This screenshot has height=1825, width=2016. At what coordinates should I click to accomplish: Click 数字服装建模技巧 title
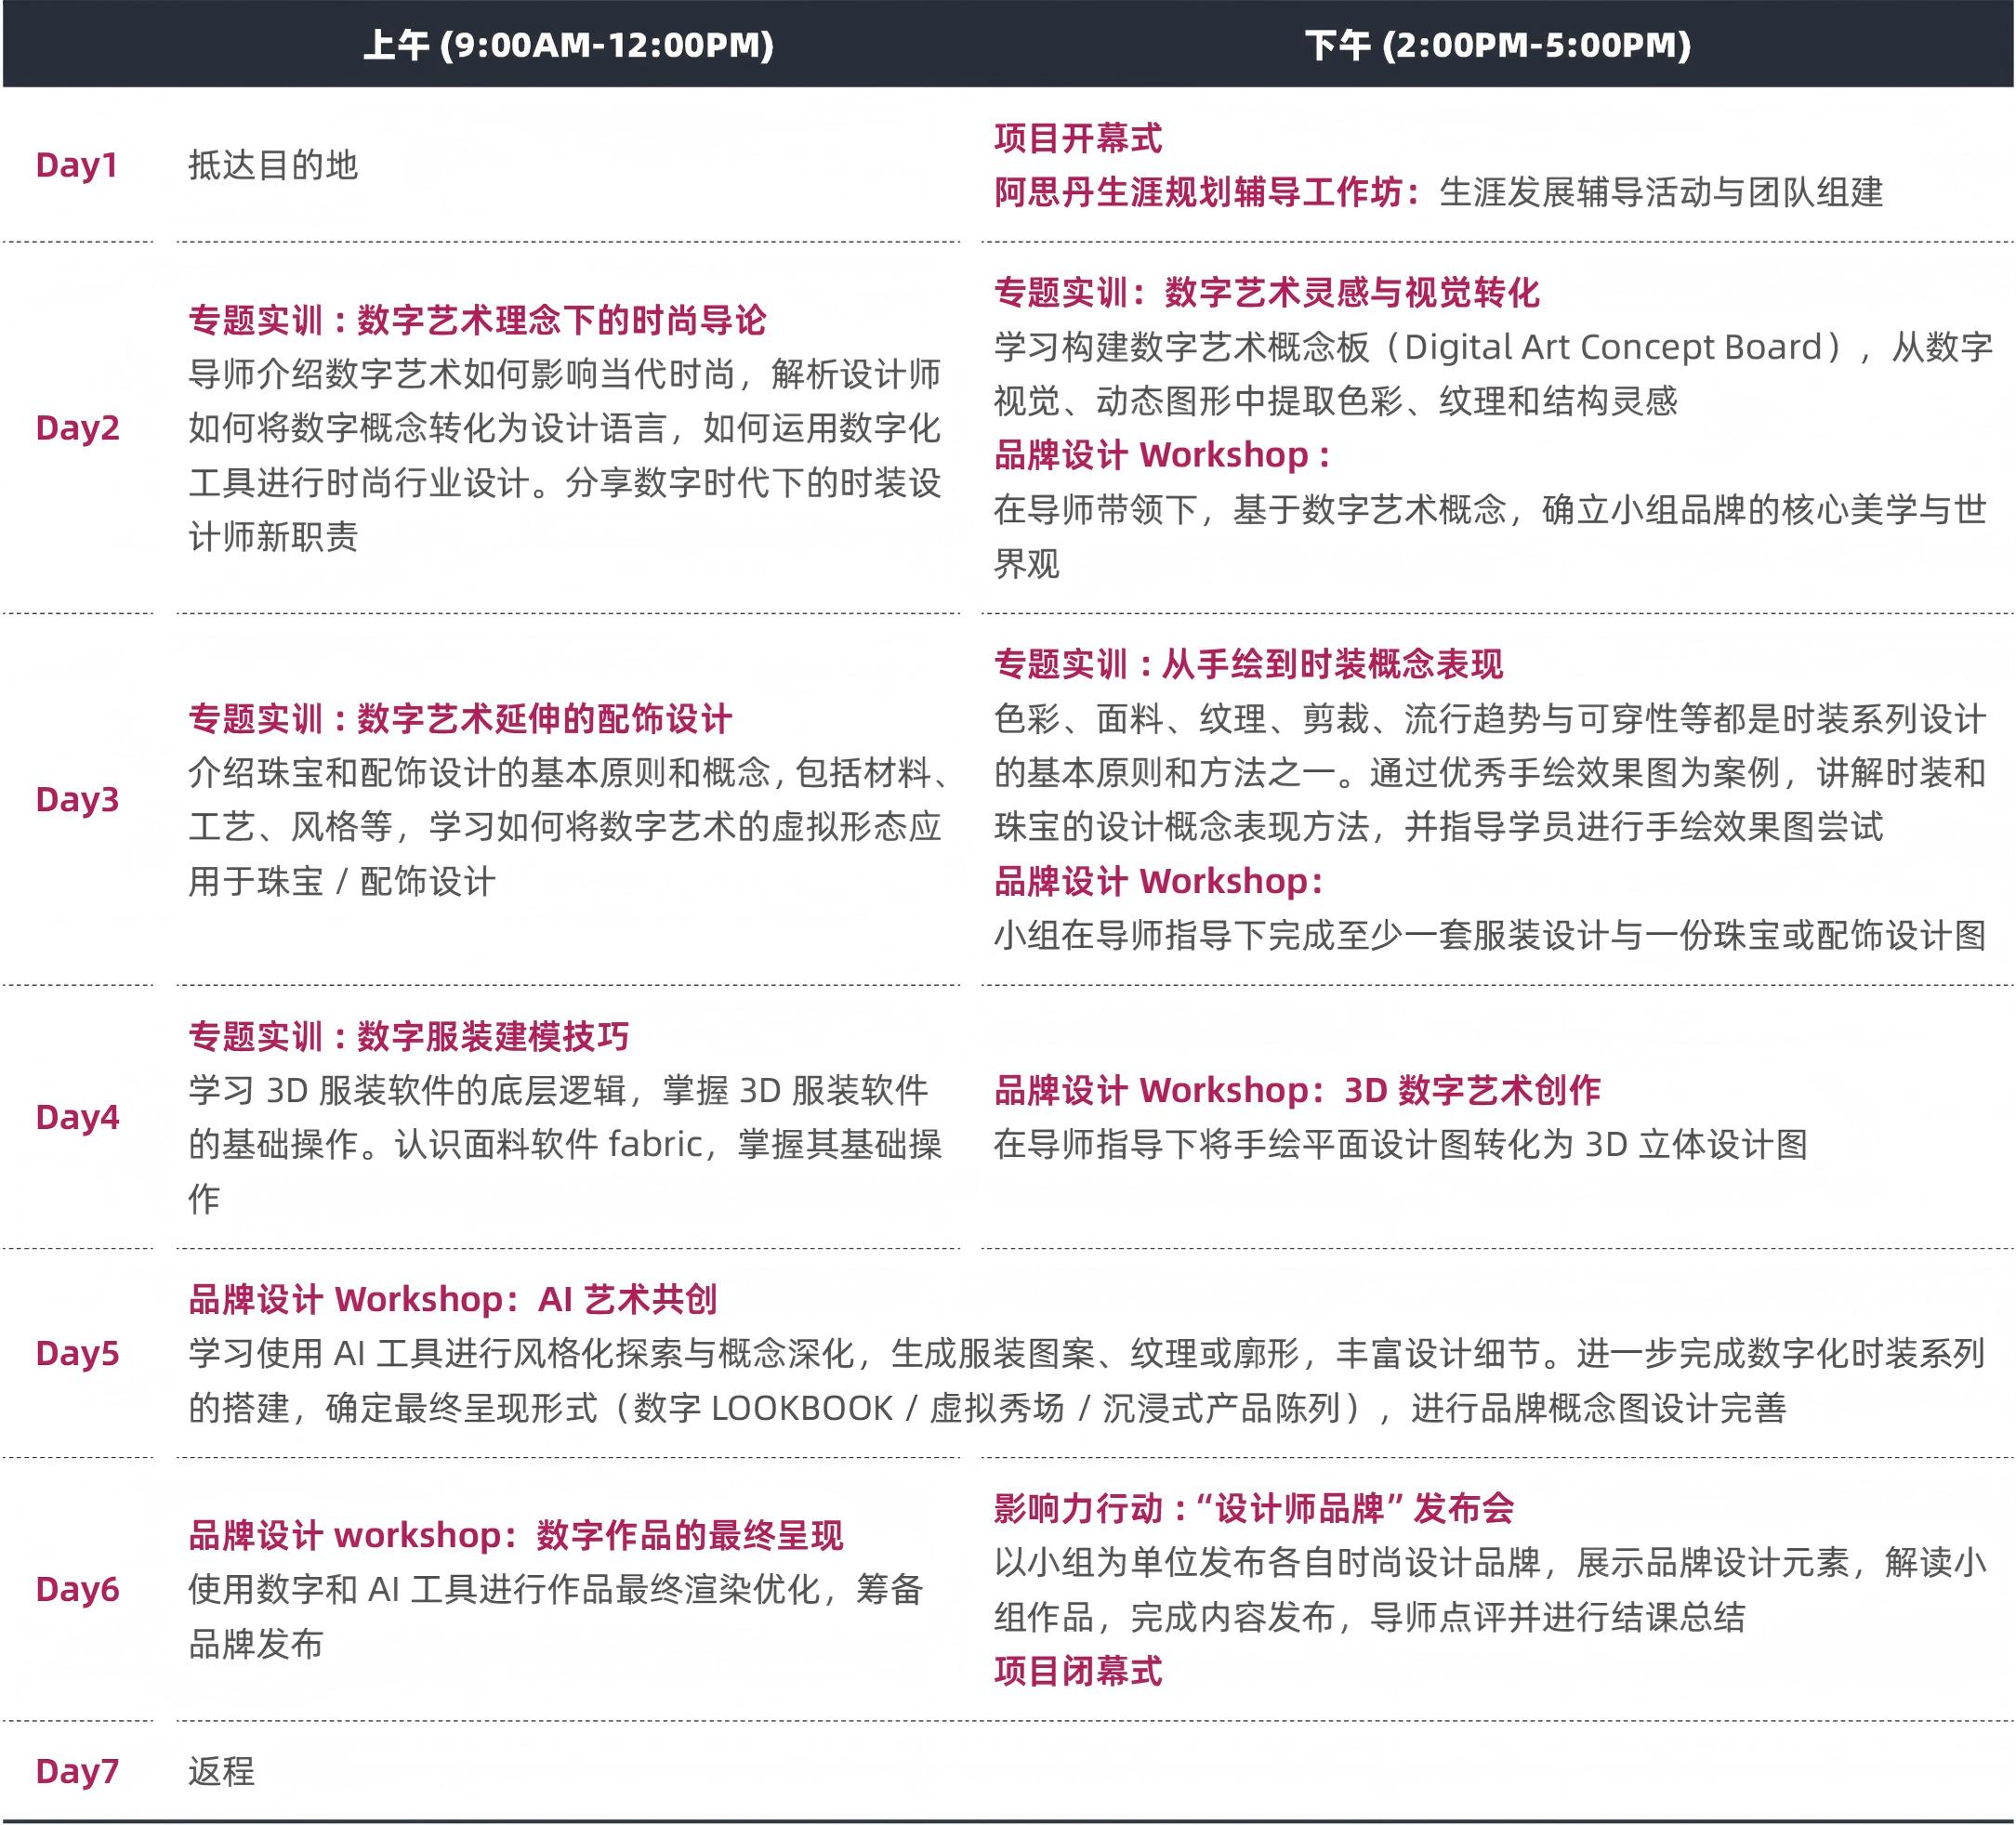[493, 1036]
